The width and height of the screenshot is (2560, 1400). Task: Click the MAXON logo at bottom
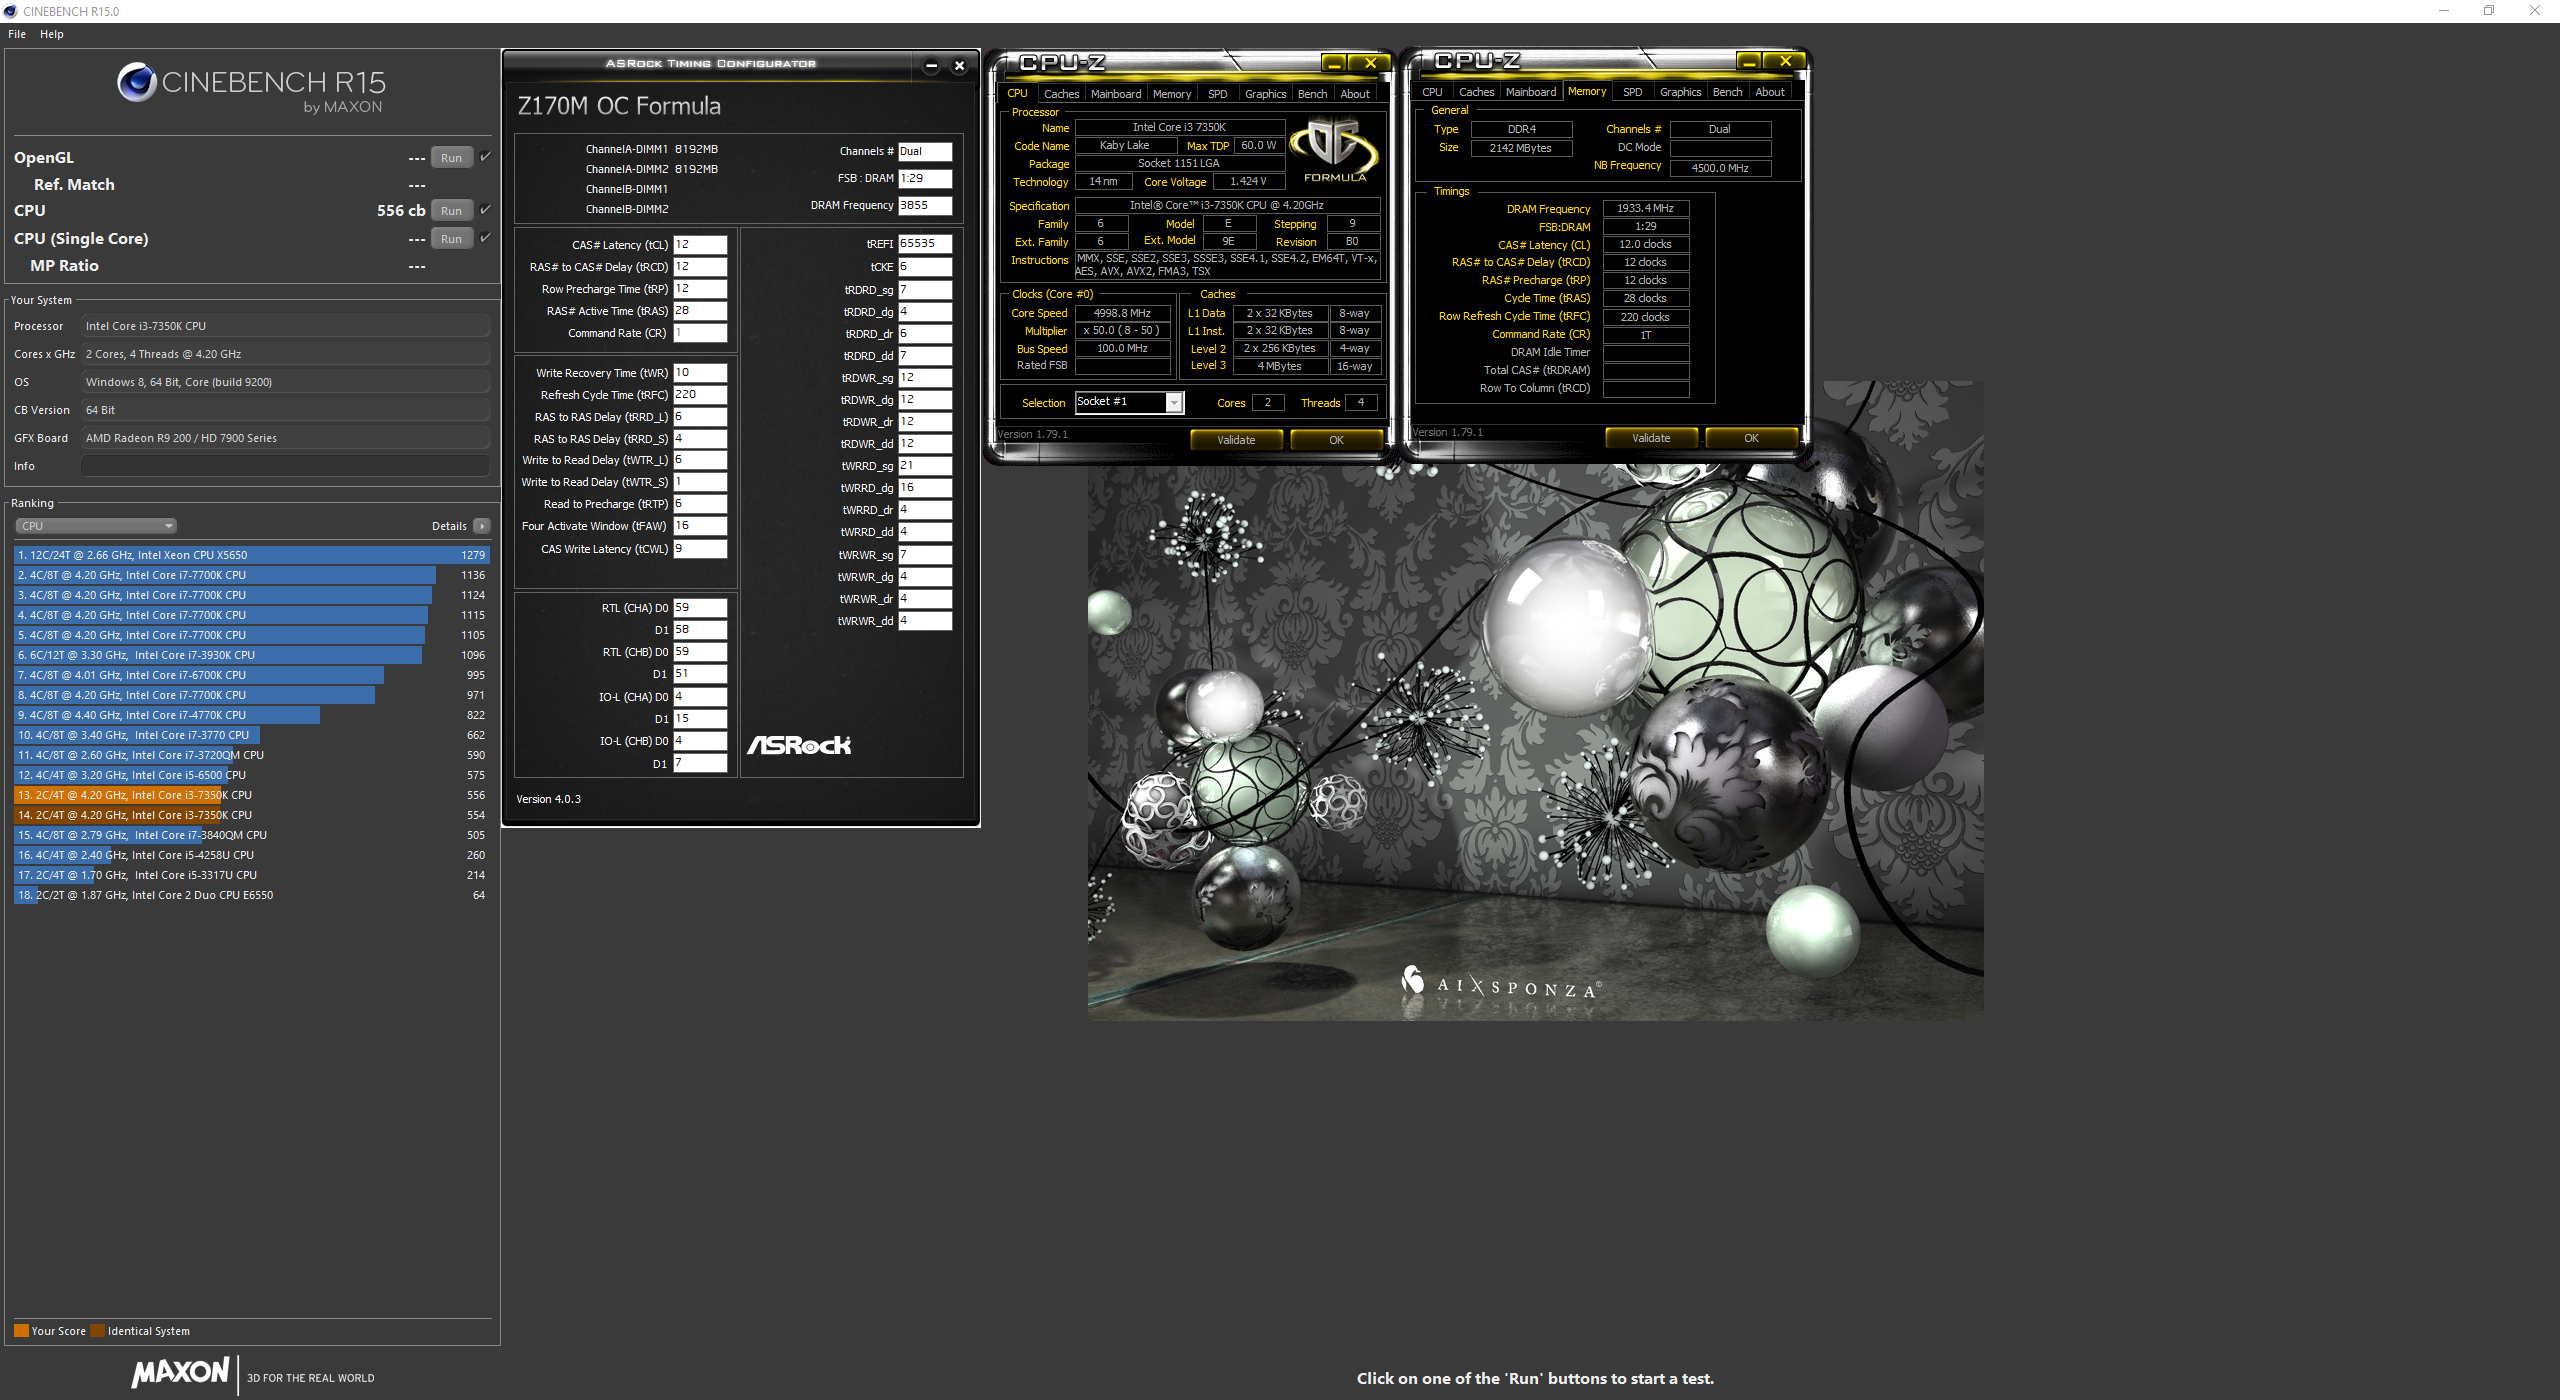point(181,1372)
